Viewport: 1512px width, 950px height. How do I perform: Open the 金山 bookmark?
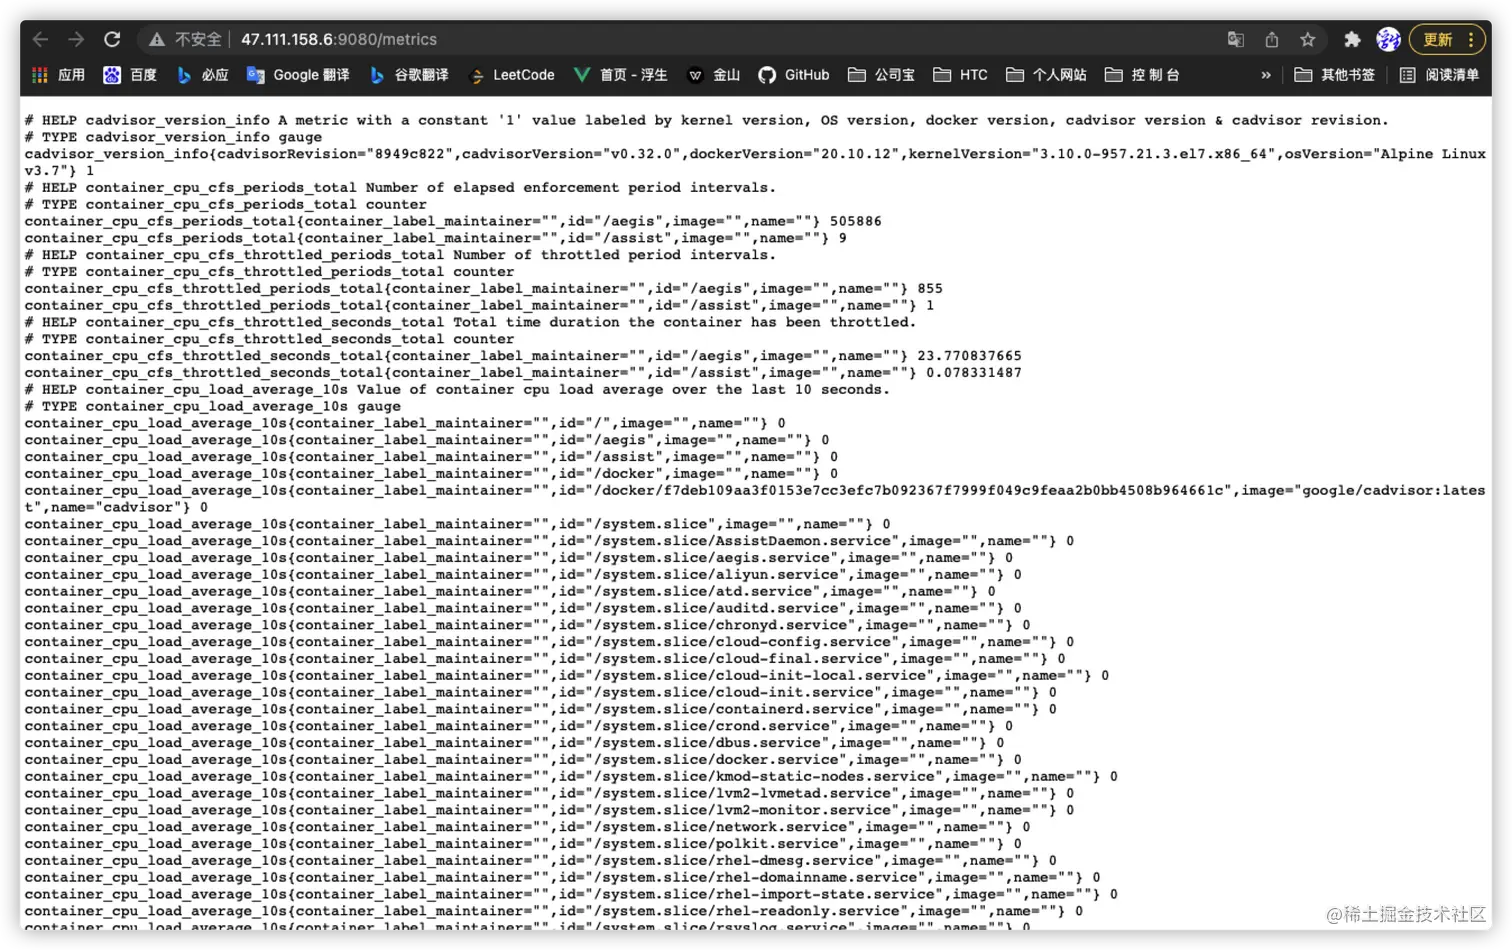(x=714, y=75)
